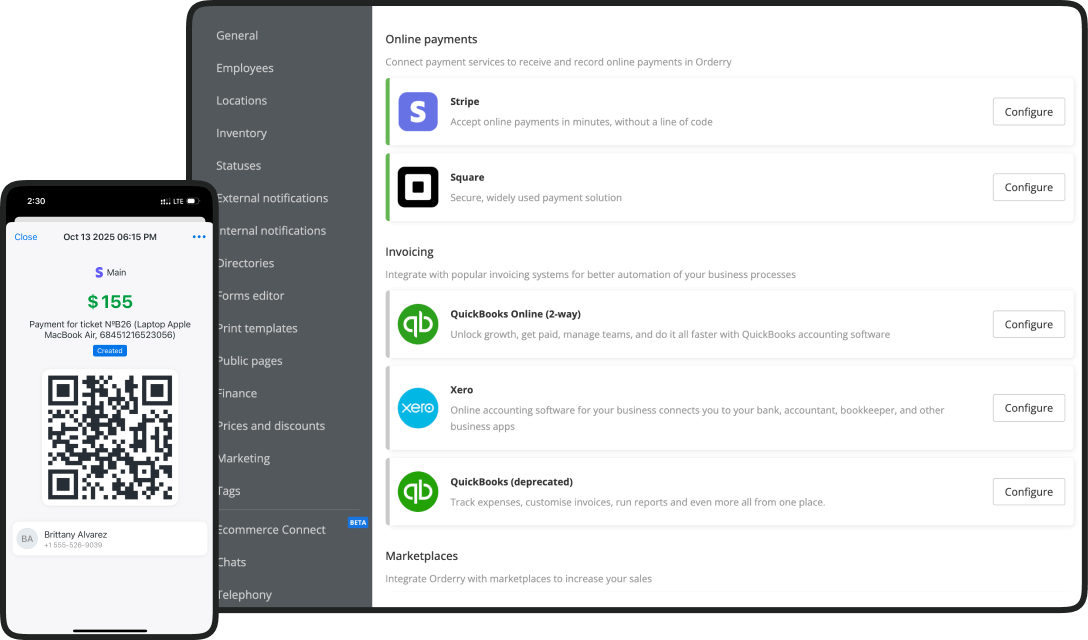
Task: Click the BA contact avatar
Action: 27,539
